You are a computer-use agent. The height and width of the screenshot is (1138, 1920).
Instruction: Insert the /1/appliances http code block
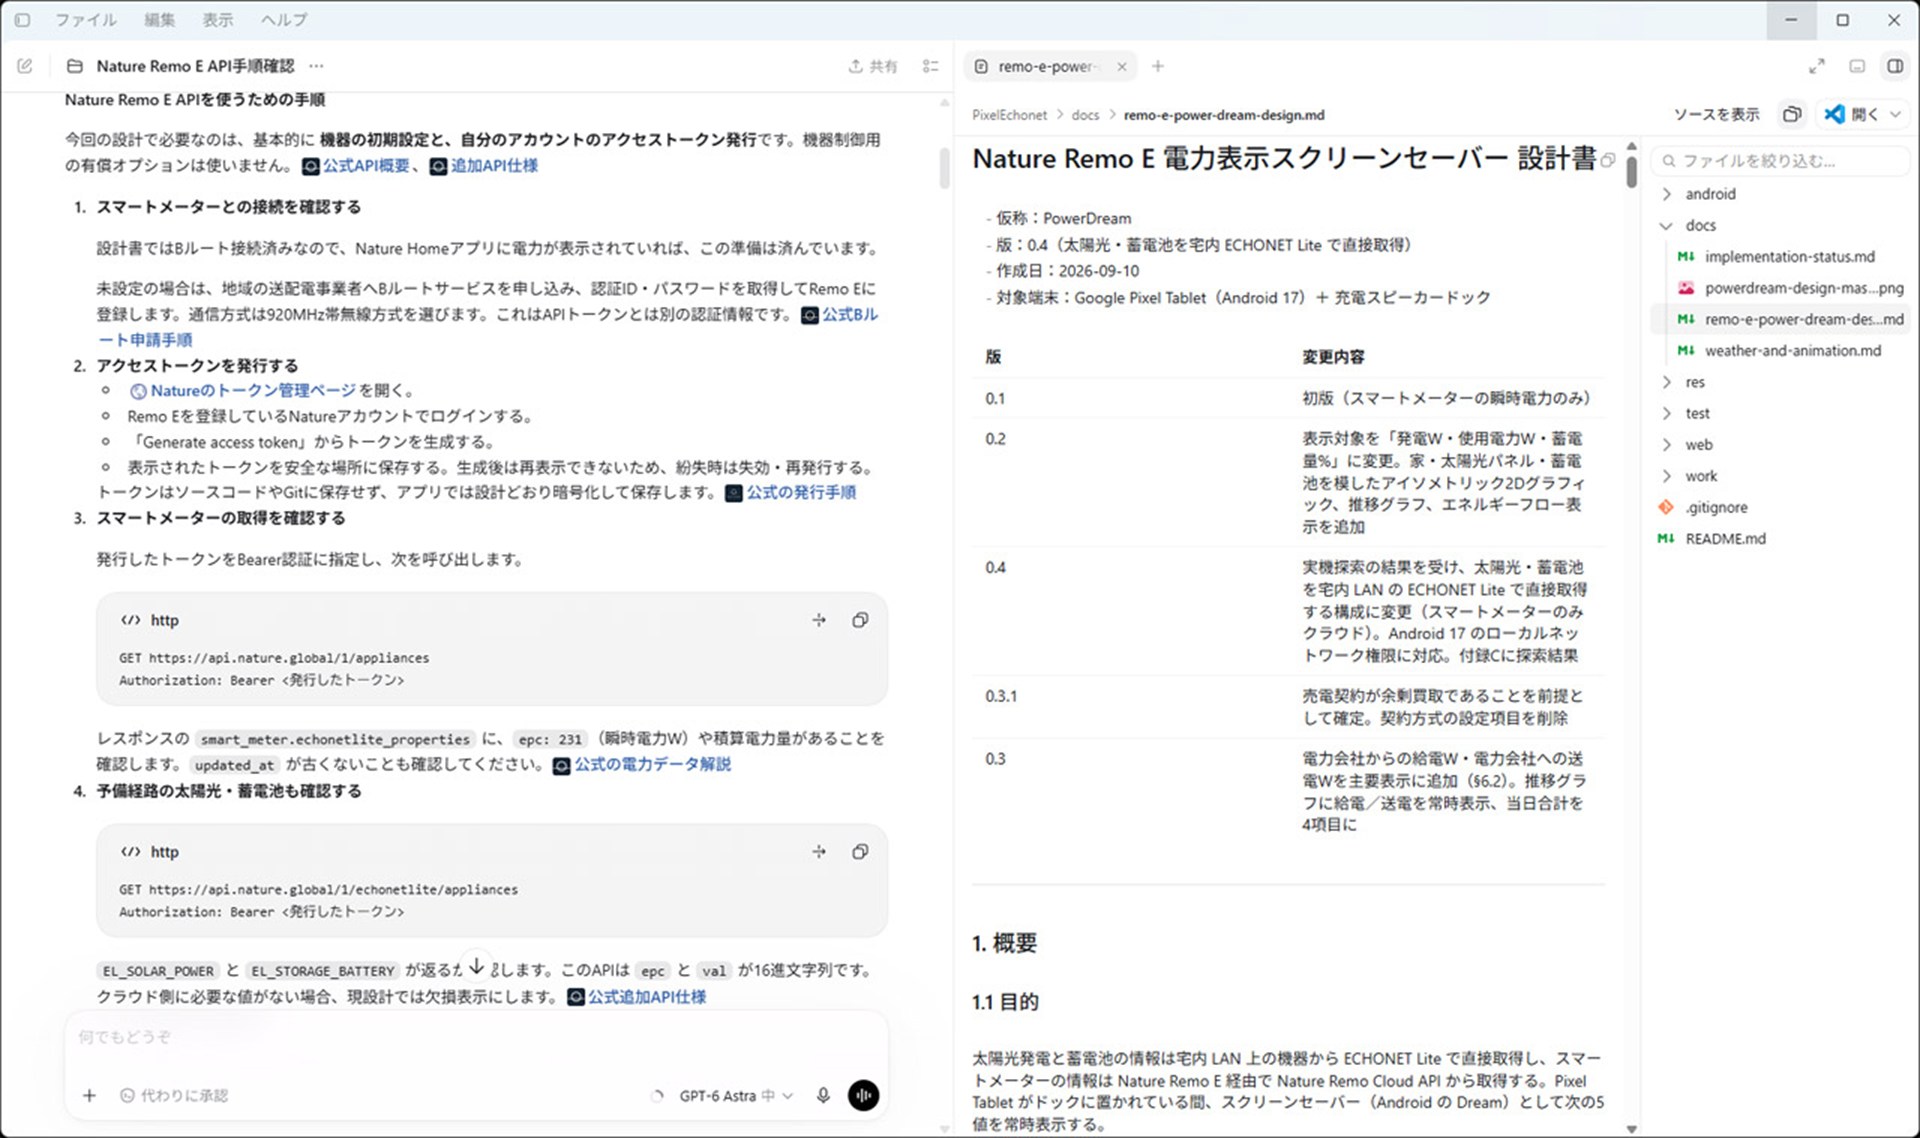click(x=819, y=620)
